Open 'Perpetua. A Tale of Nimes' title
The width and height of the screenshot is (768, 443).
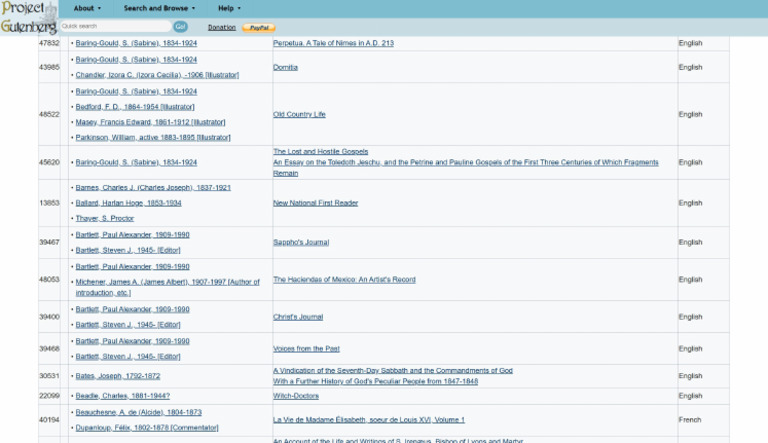coord(333,43)
